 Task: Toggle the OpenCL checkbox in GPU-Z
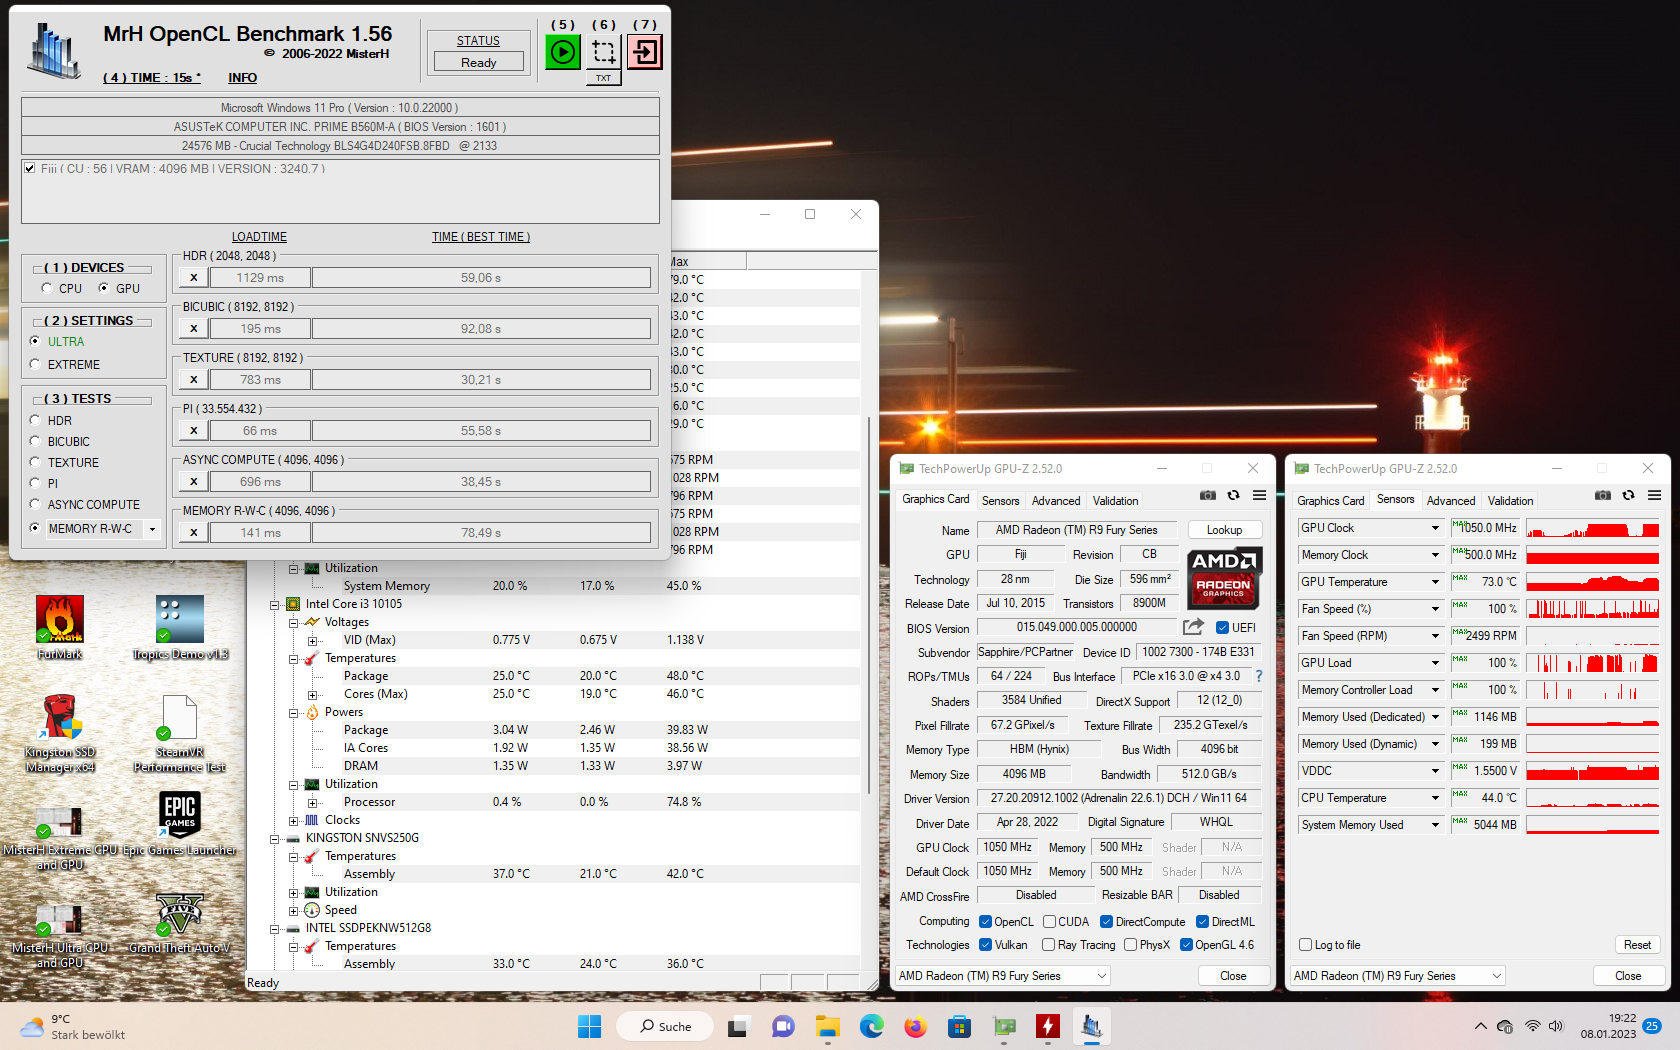985,922
